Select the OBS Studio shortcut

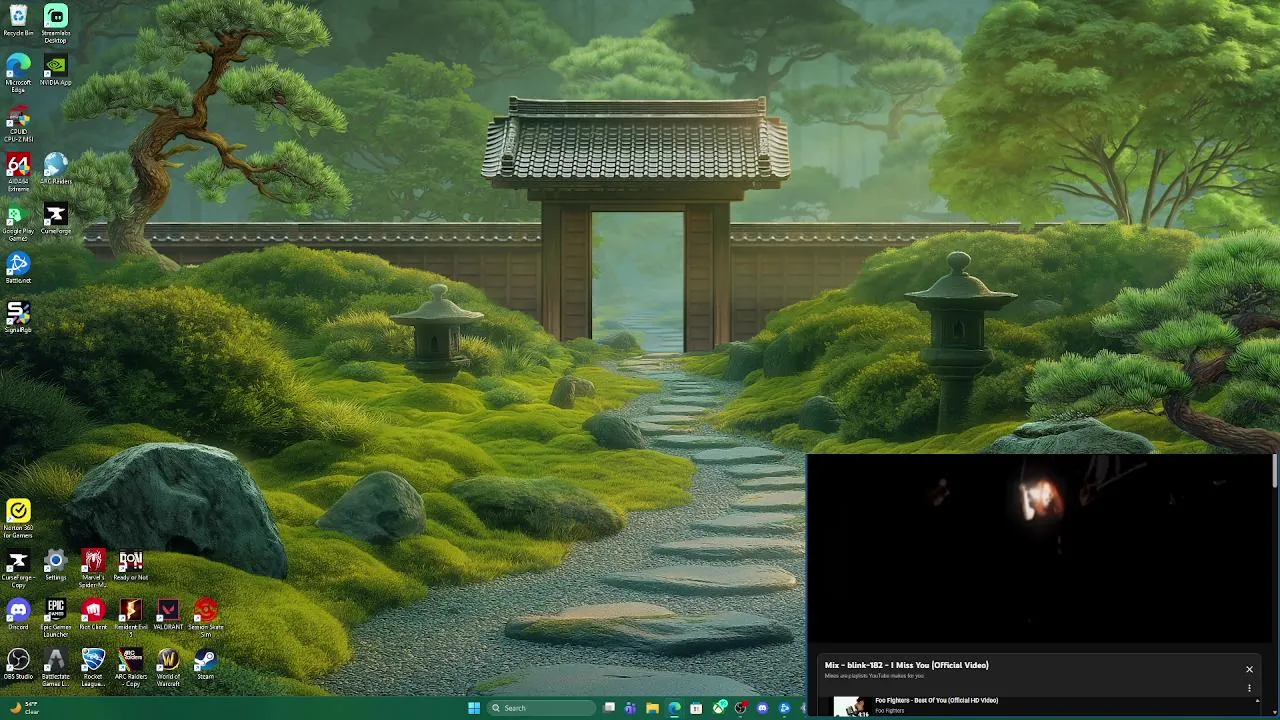[18, 664]
